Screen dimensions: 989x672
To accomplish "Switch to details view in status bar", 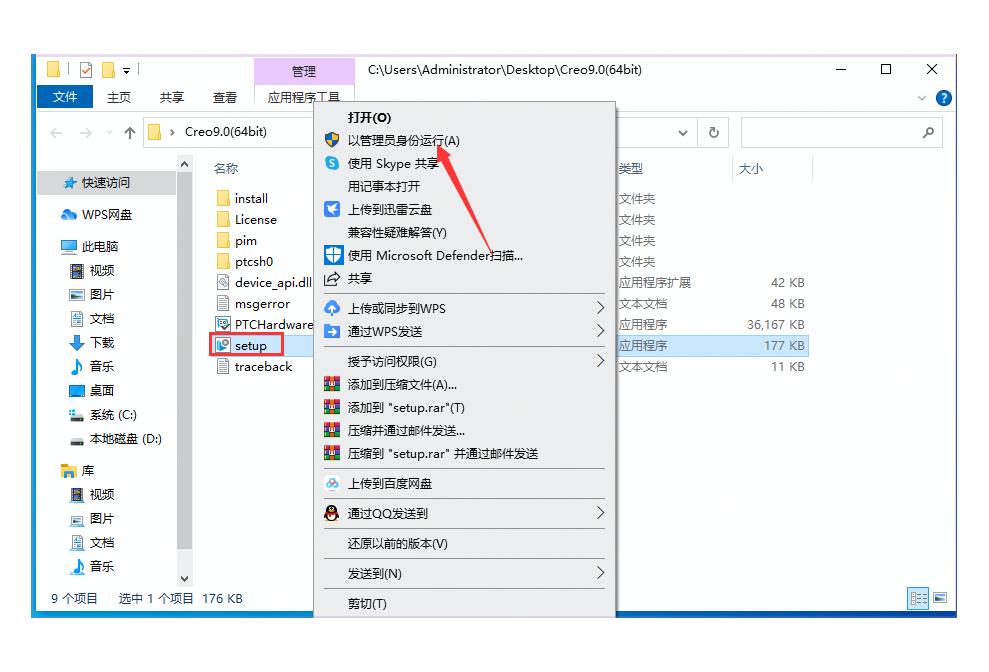I will [918, 598].
